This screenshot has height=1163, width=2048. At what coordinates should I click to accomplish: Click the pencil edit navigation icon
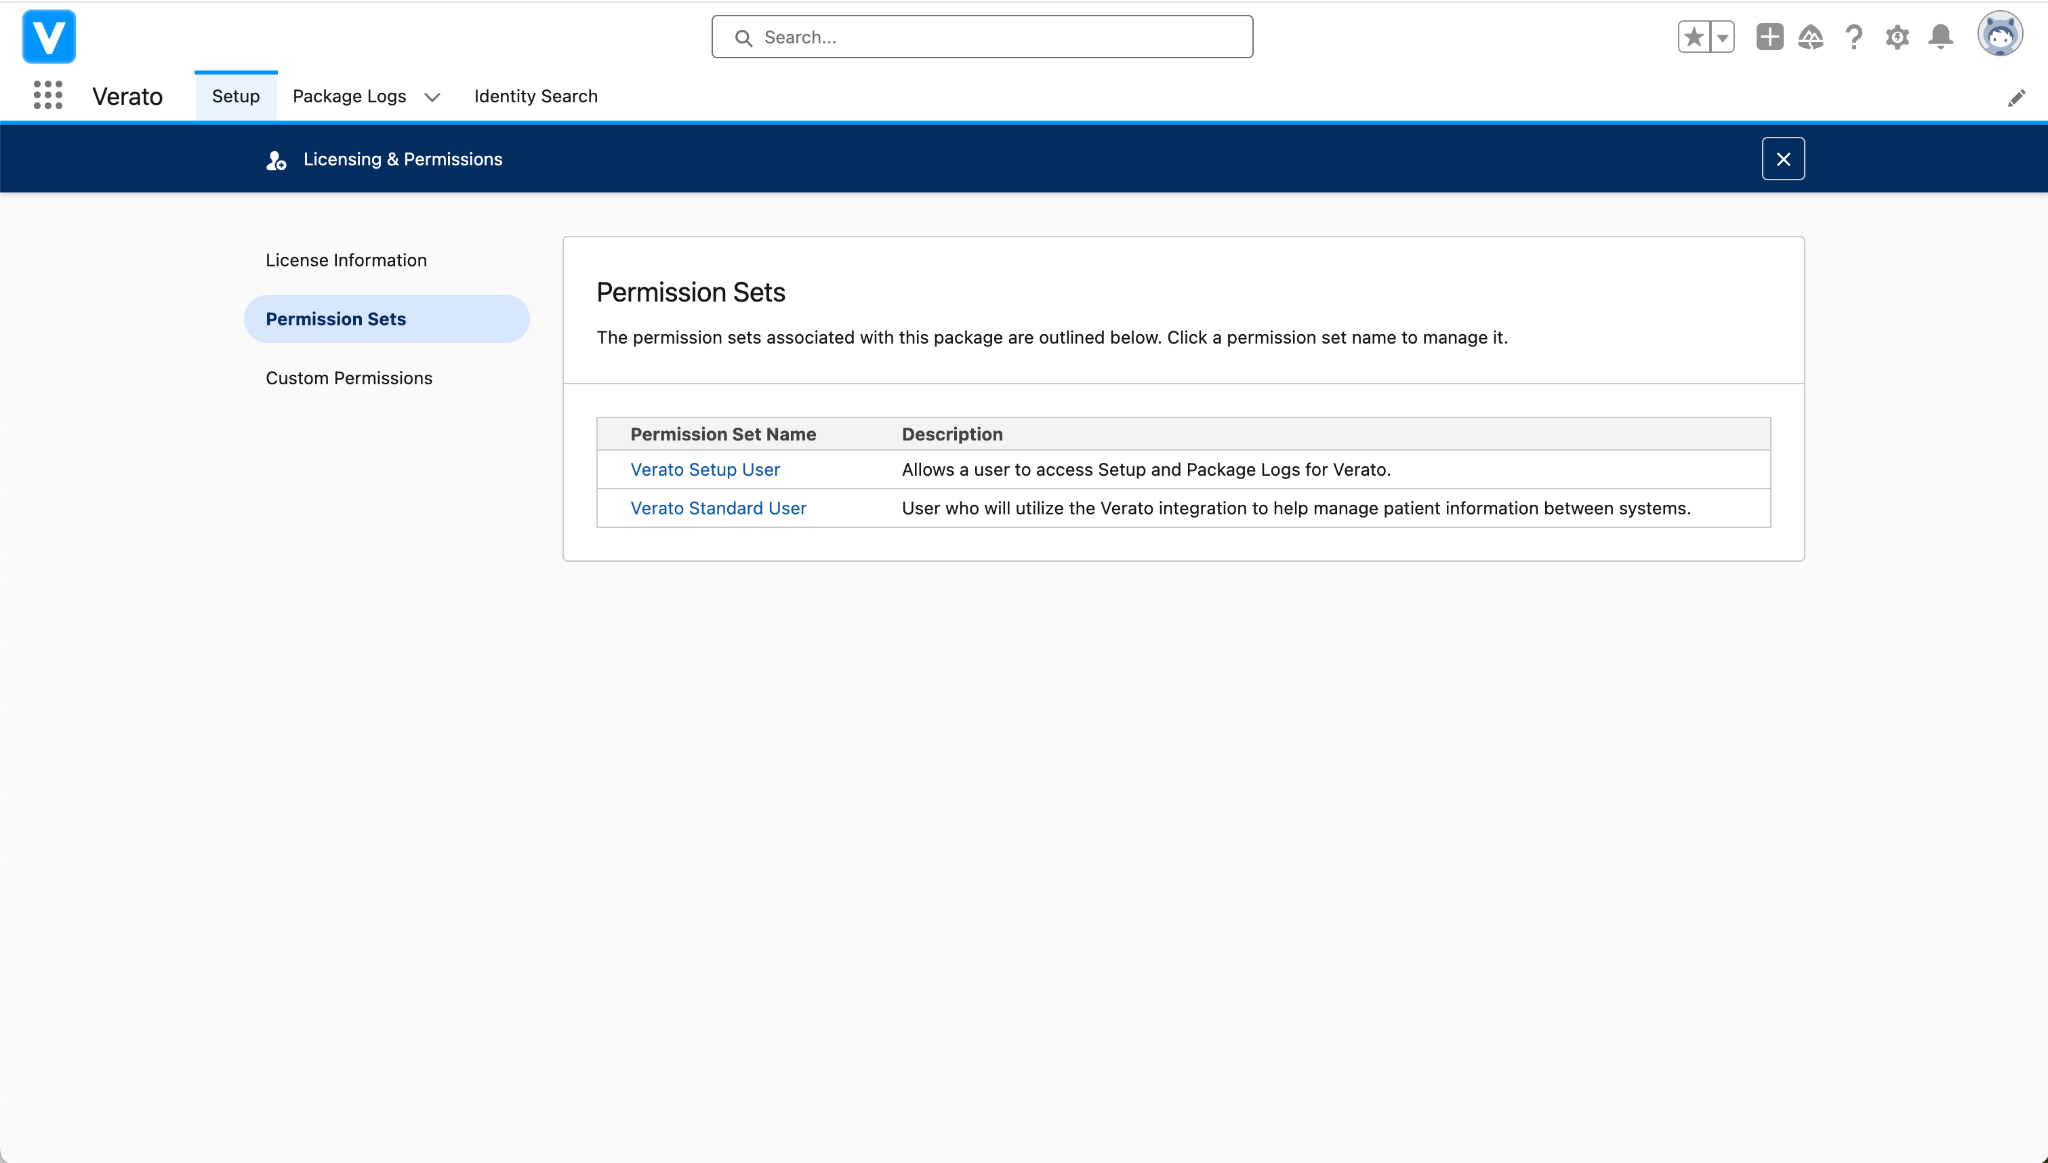pos(2017,98)
